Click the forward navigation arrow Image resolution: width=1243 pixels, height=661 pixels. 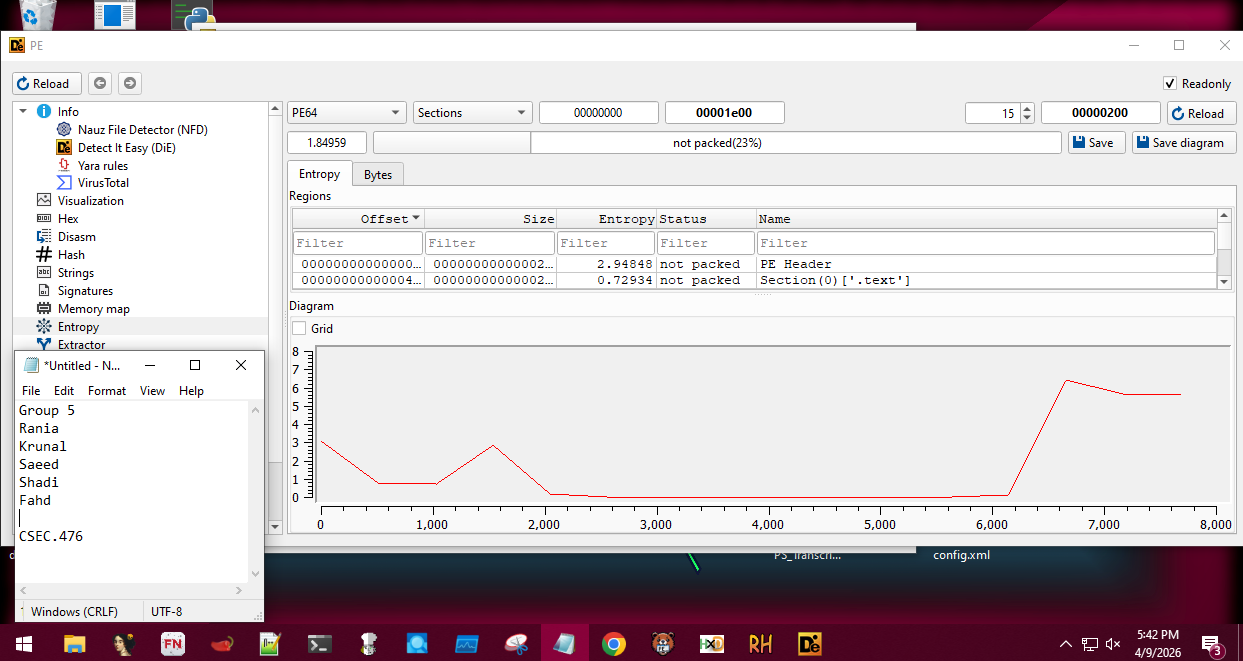coord(130,84)
